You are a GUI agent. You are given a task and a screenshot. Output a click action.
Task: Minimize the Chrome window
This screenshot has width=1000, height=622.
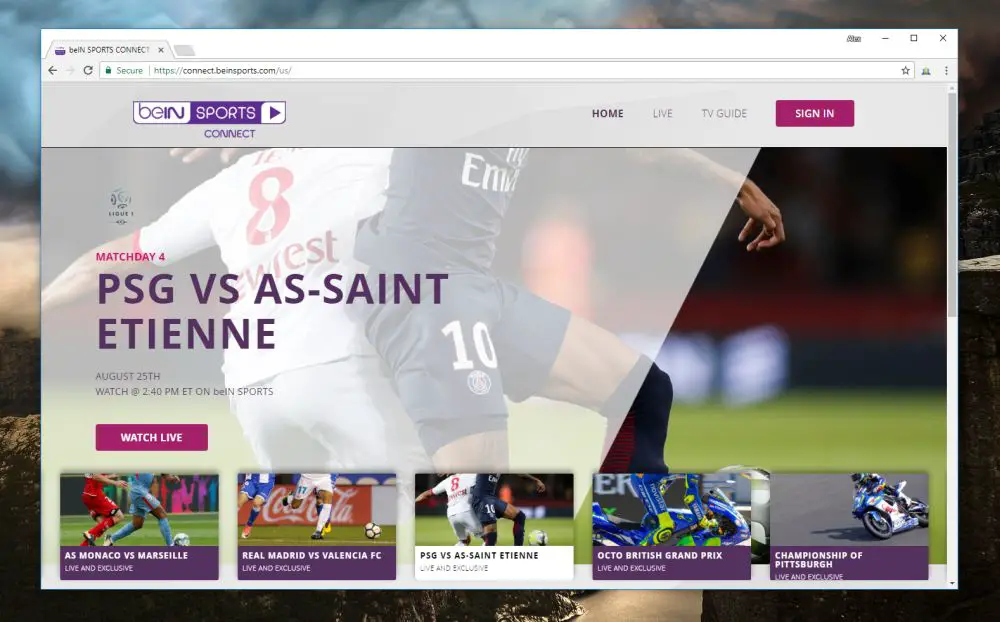(885, 38)
